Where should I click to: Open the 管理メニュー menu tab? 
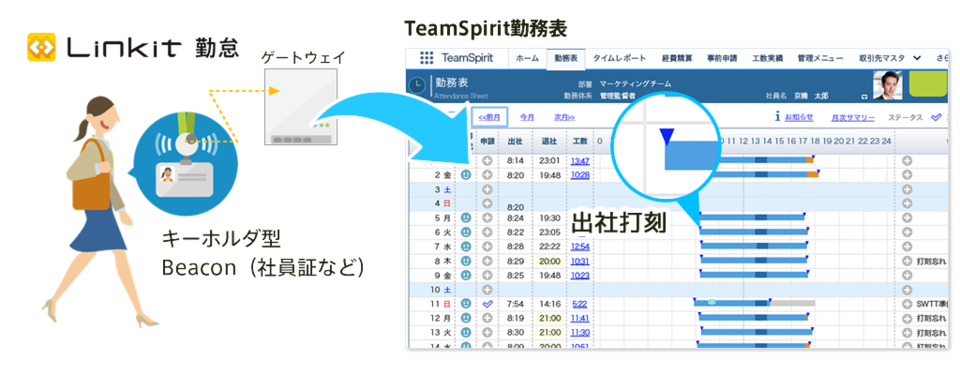820,59
